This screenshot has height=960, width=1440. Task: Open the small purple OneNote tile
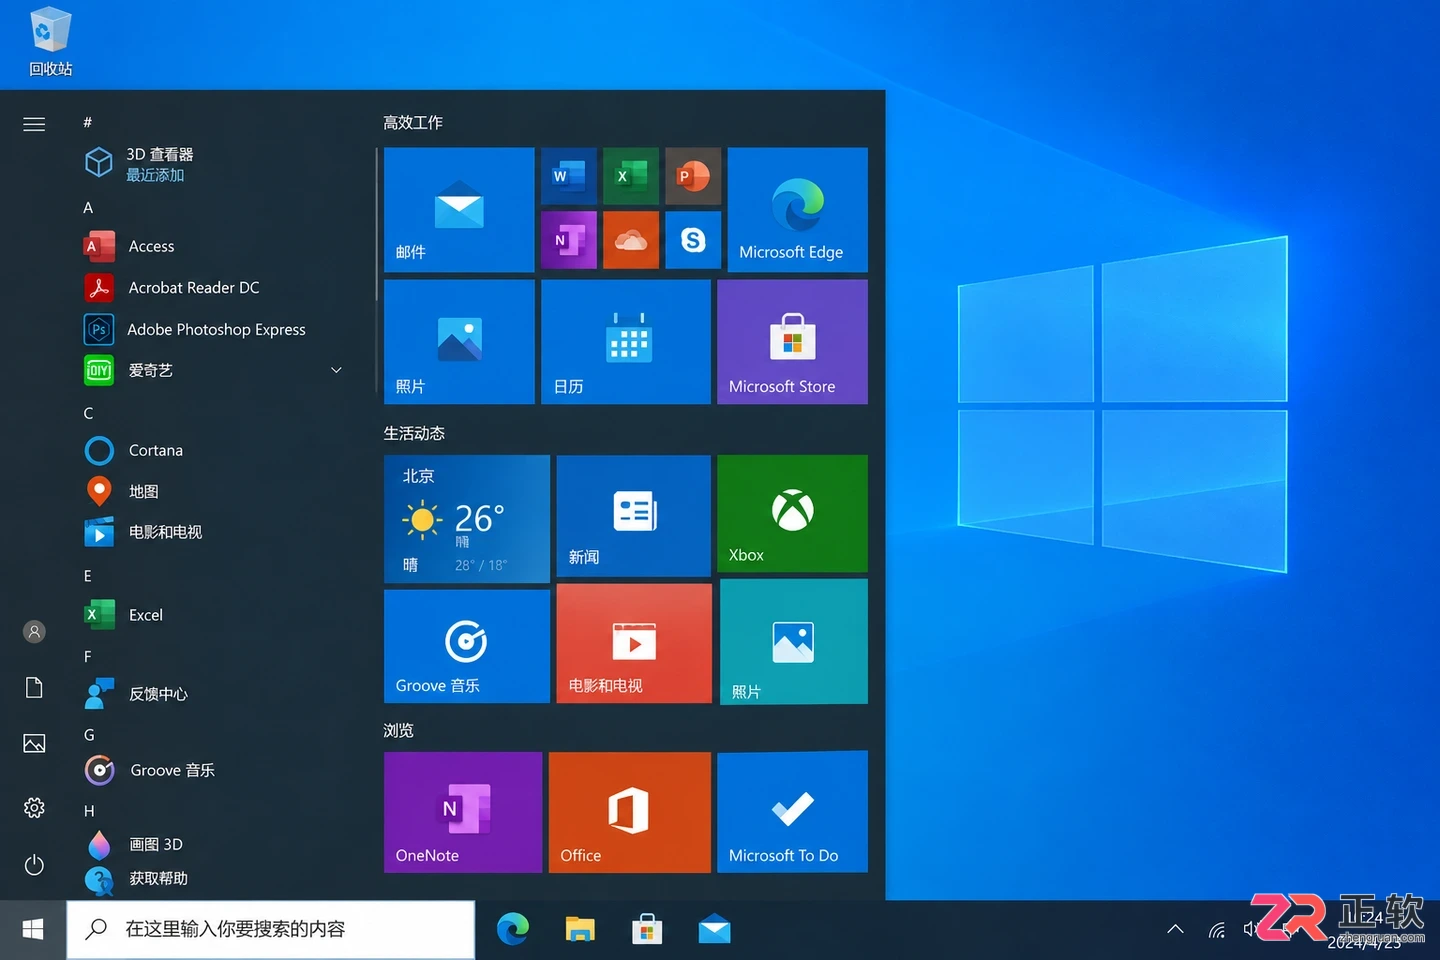pyautogui.click(x=569, y=240)
